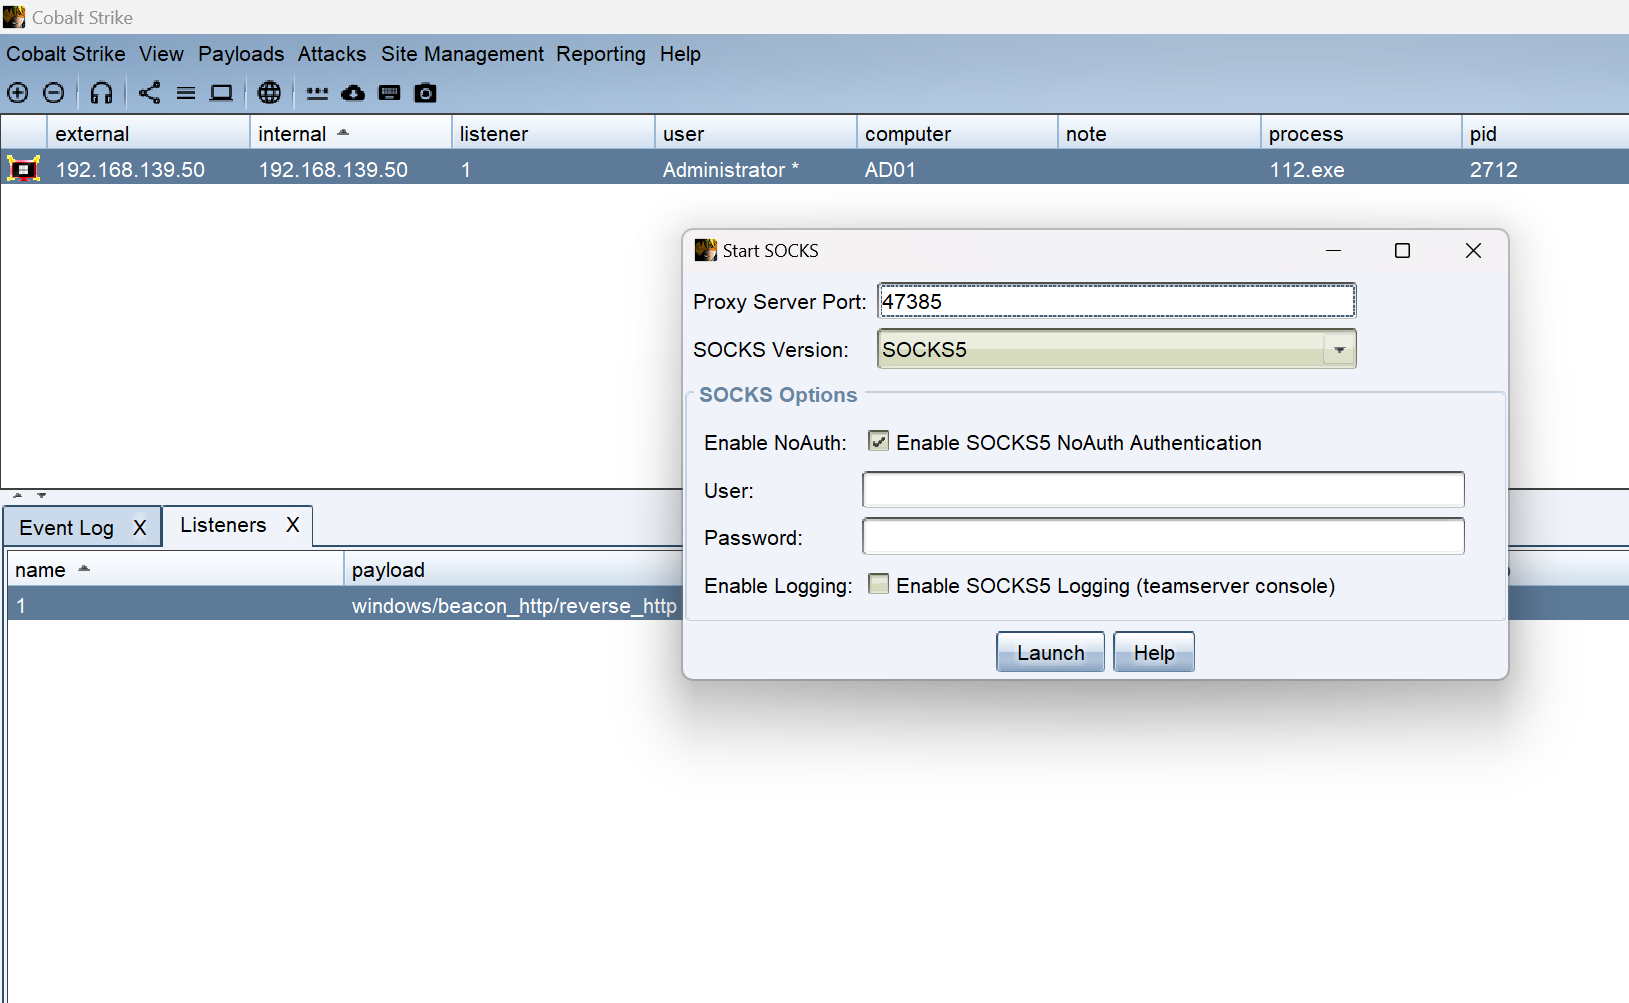1629x1003 pixels.
Task: Show the pivot graph view icon
Action: point(149,93)
